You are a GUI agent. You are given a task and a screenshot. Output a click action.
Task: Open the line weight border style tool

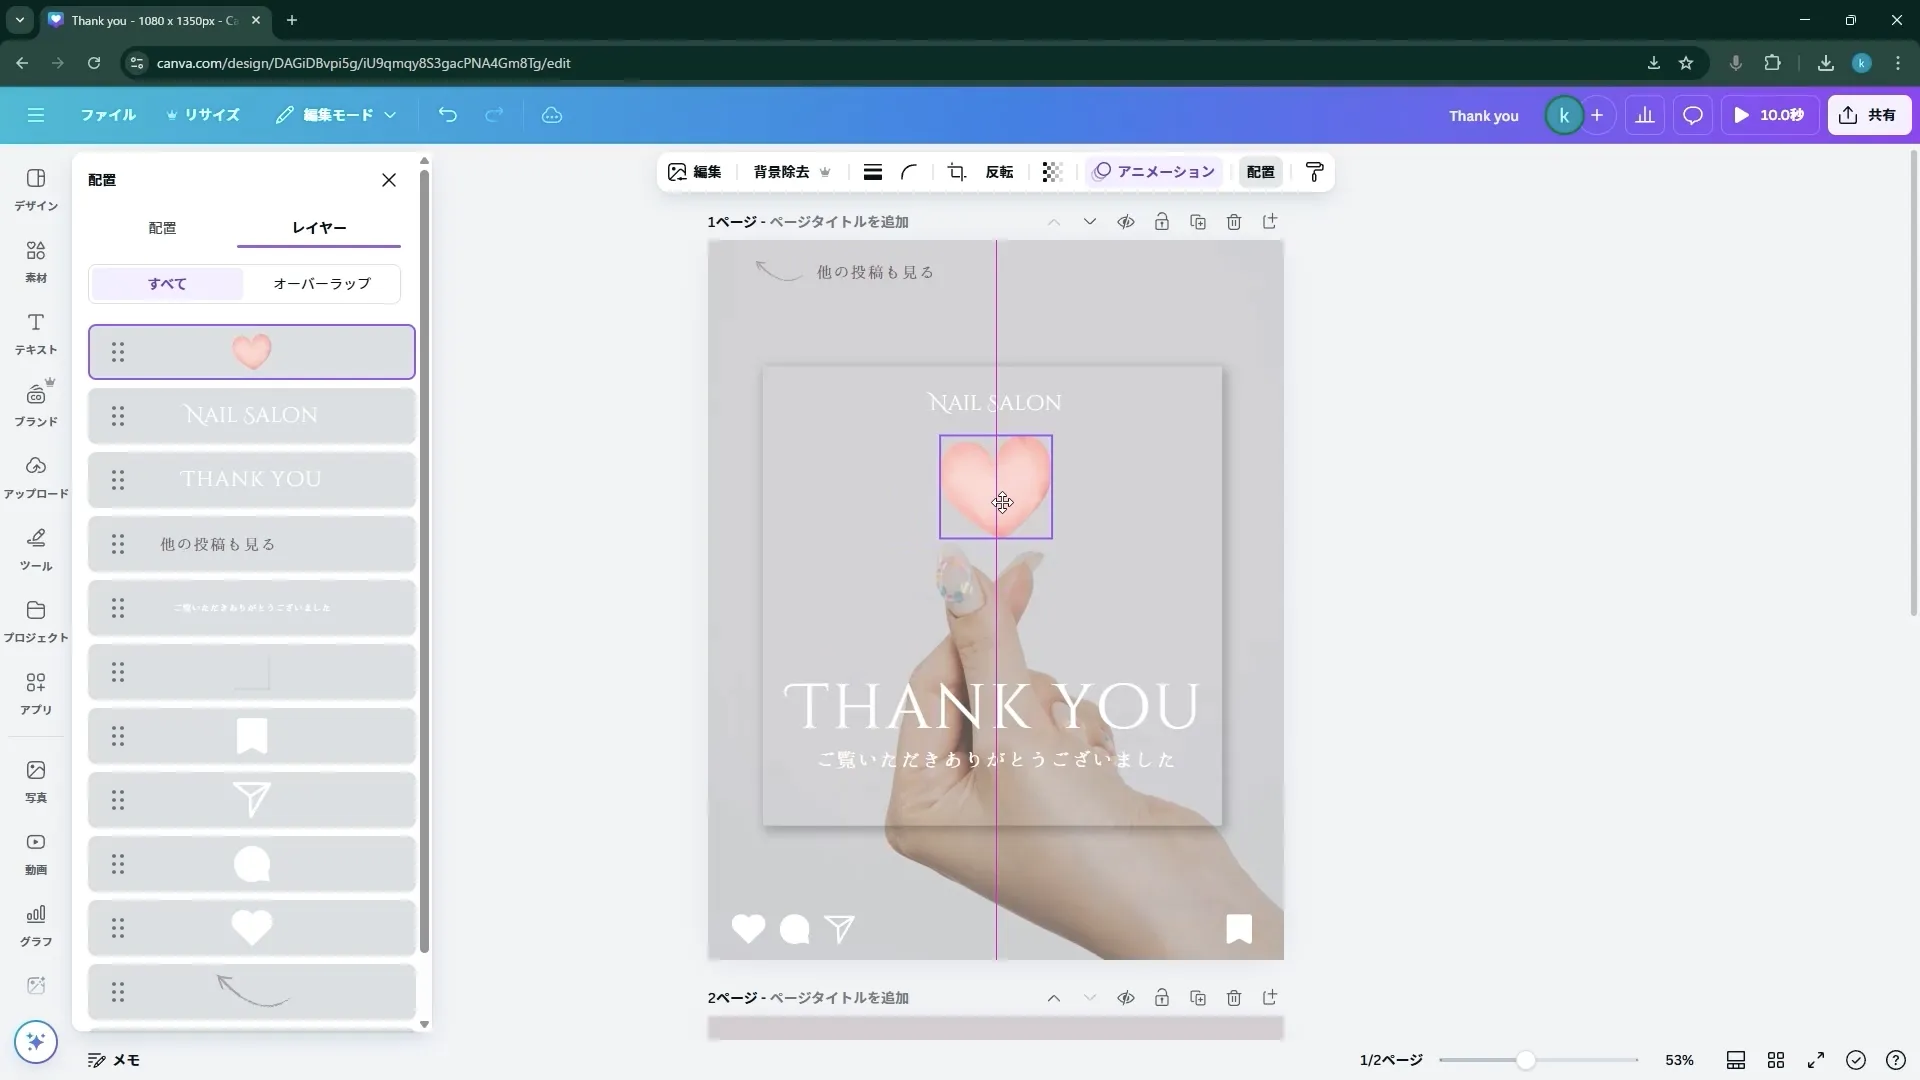click(x=873, y=172)
